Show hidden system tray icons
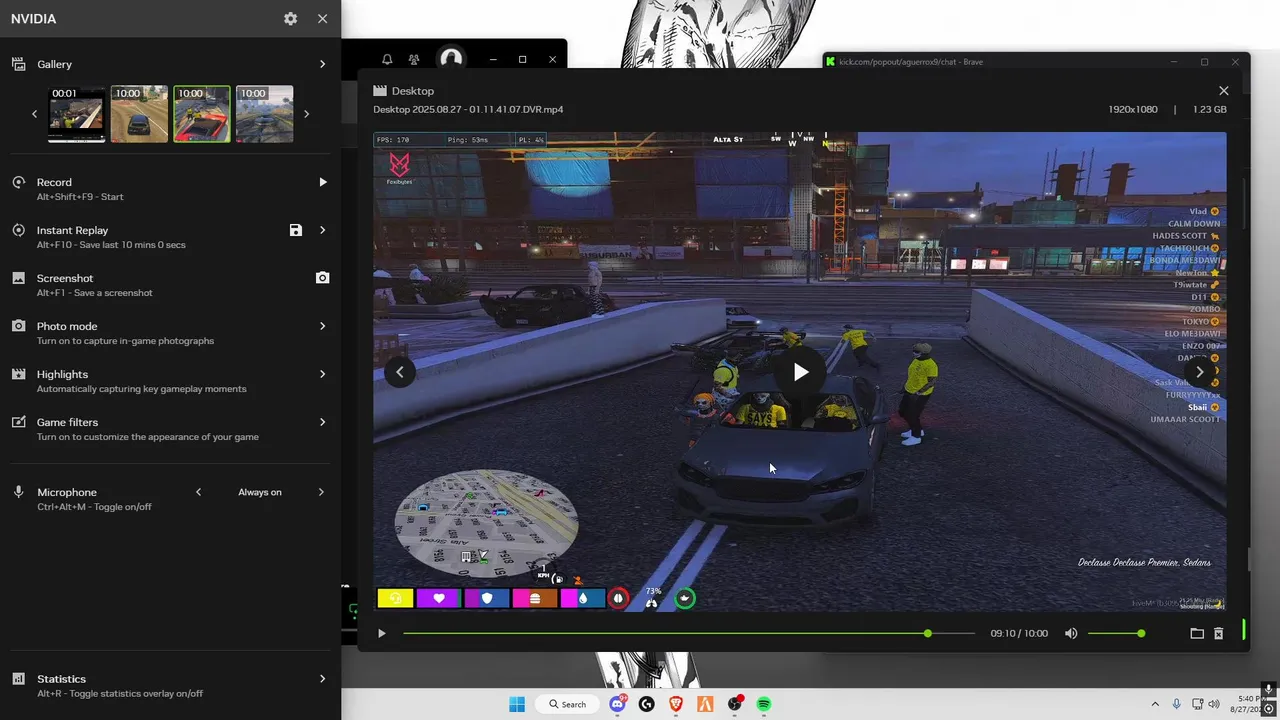 [x=1155, y=704]
